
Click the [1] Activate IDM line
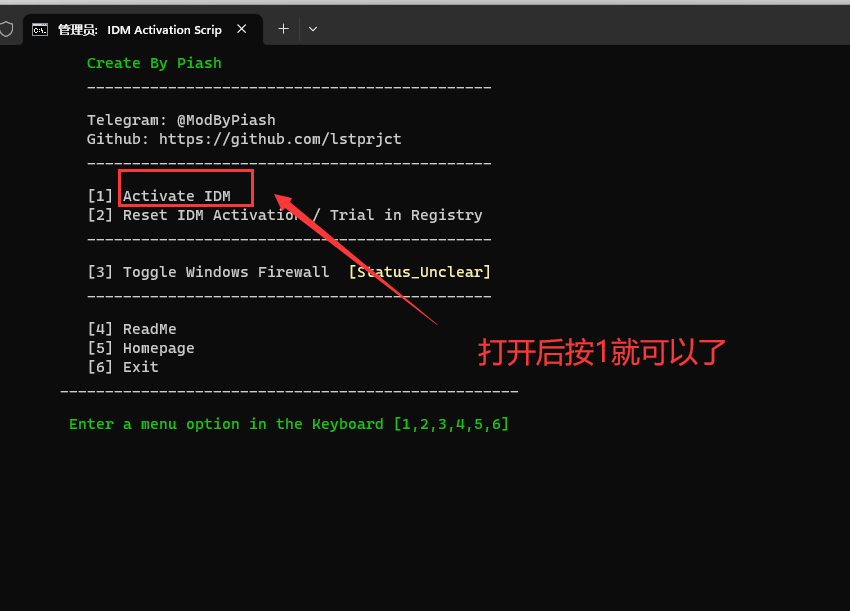159,196
